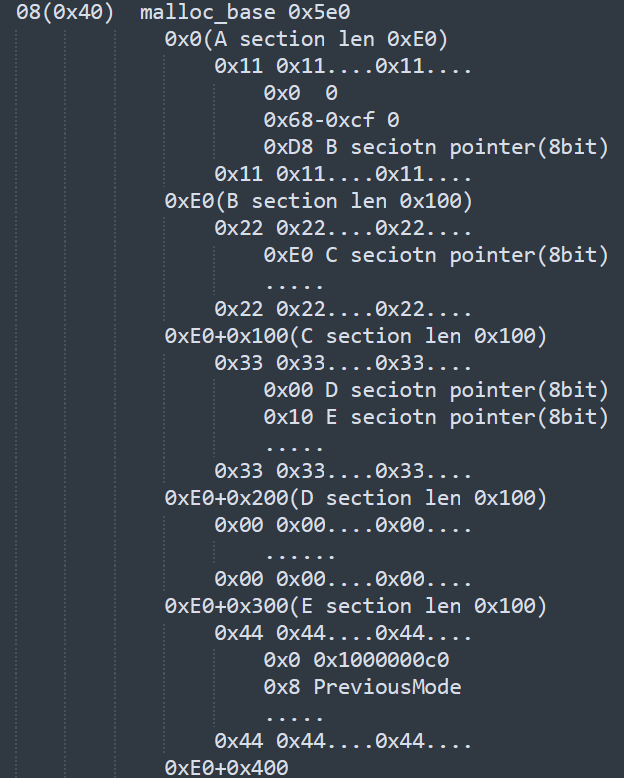Click the E section len 0x100 header line
Viewport: 624px width, 778px height.
click(355, 606)
